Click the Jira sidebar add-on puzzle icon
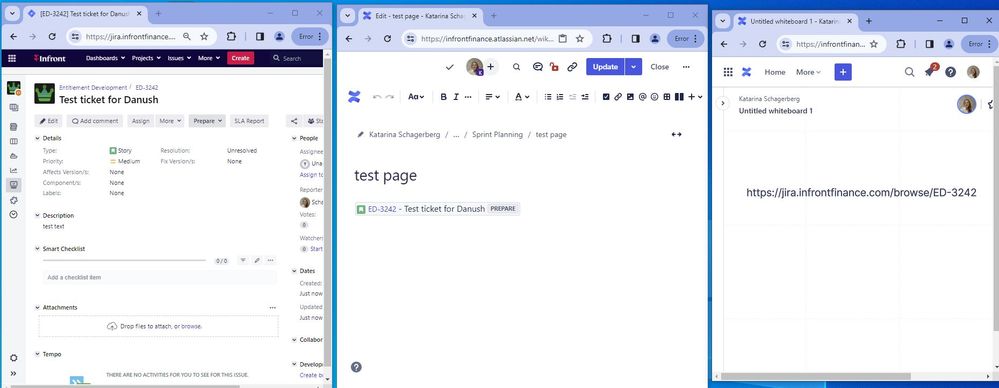The height and width of the screenshot is (388, 999). (13, 200)
